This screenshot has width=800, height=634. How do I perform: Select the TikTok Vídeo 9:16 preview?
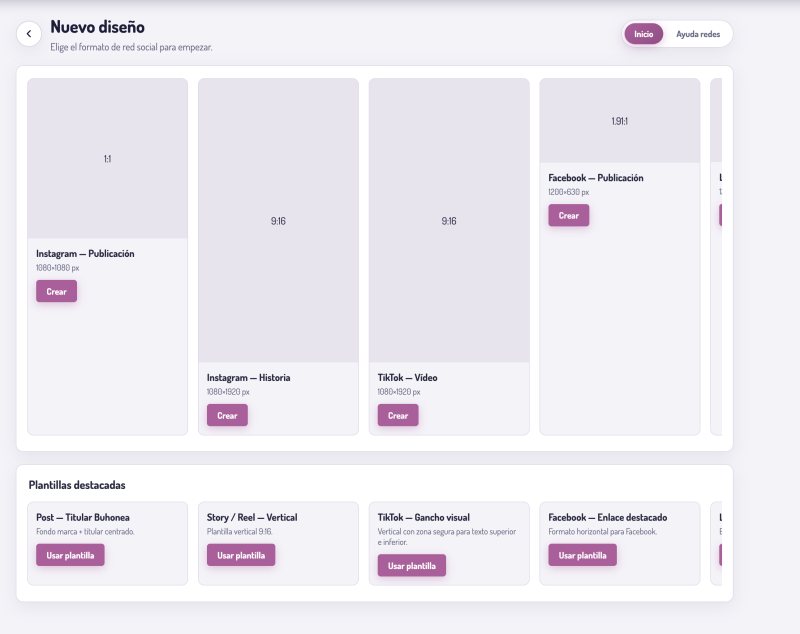[449, 220]
